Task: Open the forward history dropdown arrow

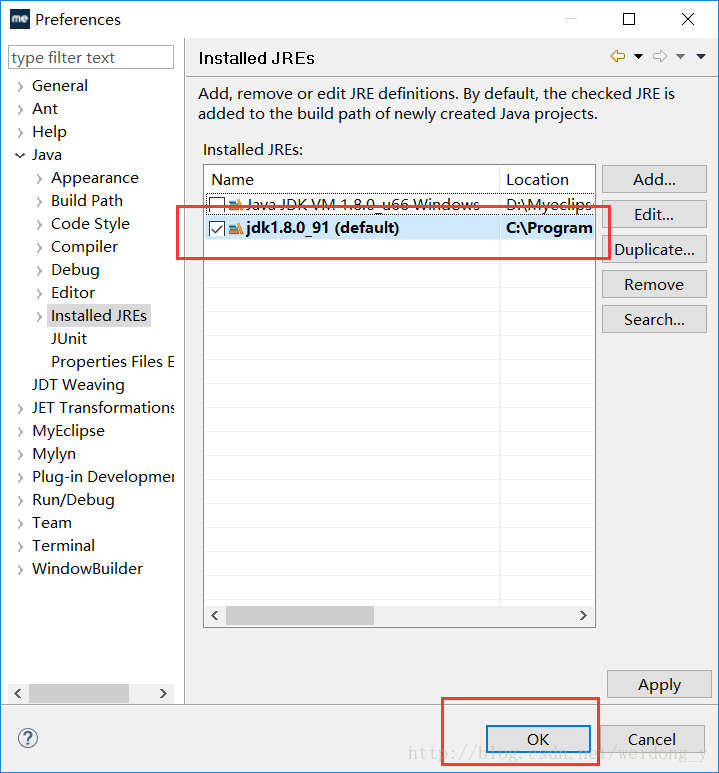Action: (681, 57)
